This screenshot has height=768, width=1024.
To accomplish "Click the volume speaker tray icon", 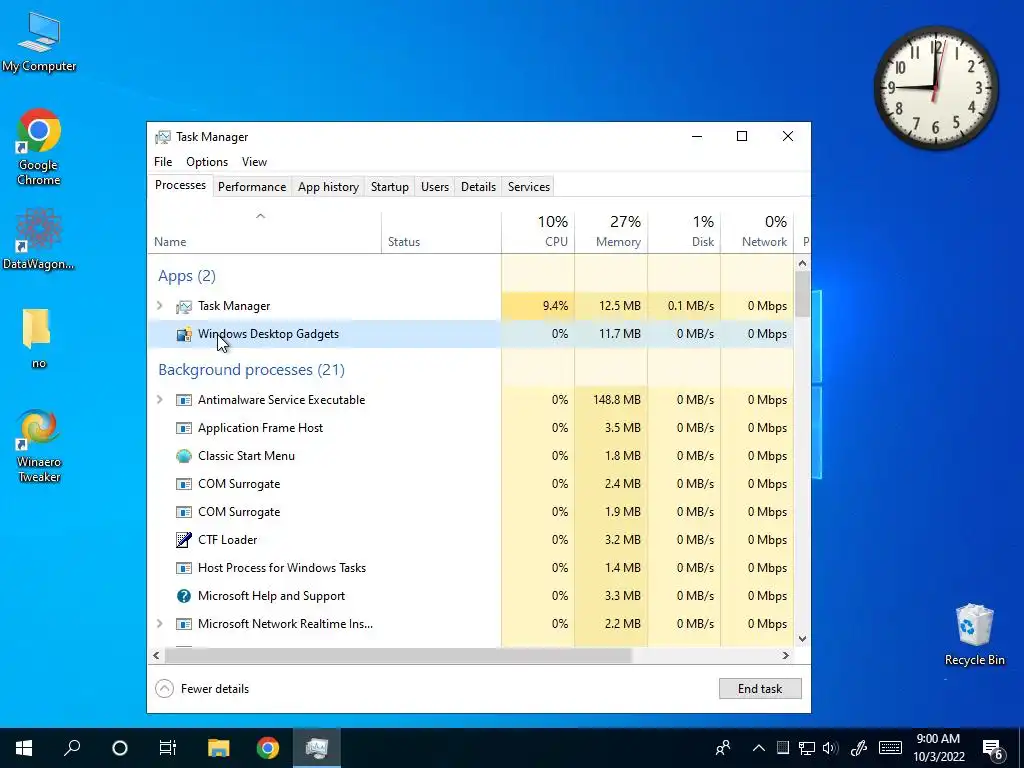I will tap(830, 748).
